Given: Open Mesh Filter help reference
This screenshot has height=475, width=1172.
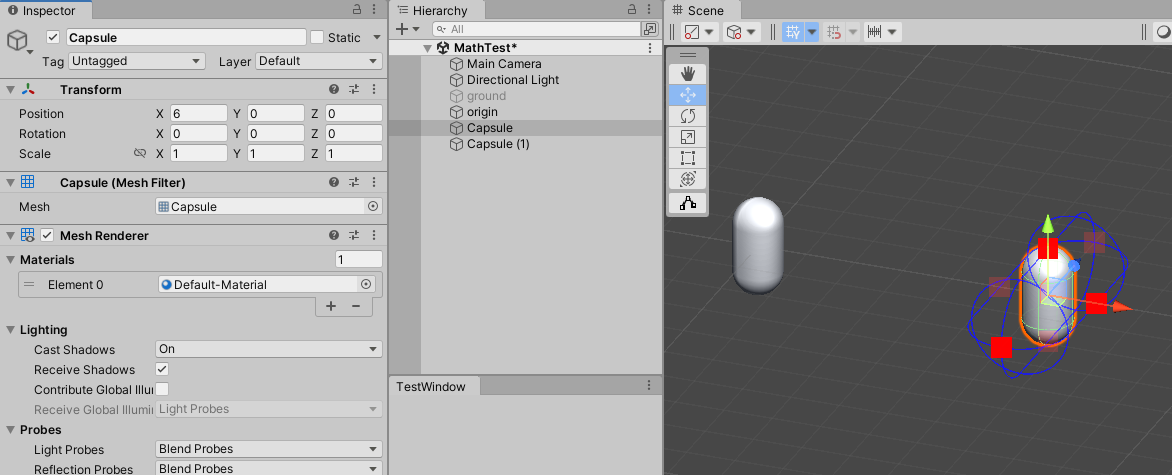Looking at the screenshot, I should [334, 183].
